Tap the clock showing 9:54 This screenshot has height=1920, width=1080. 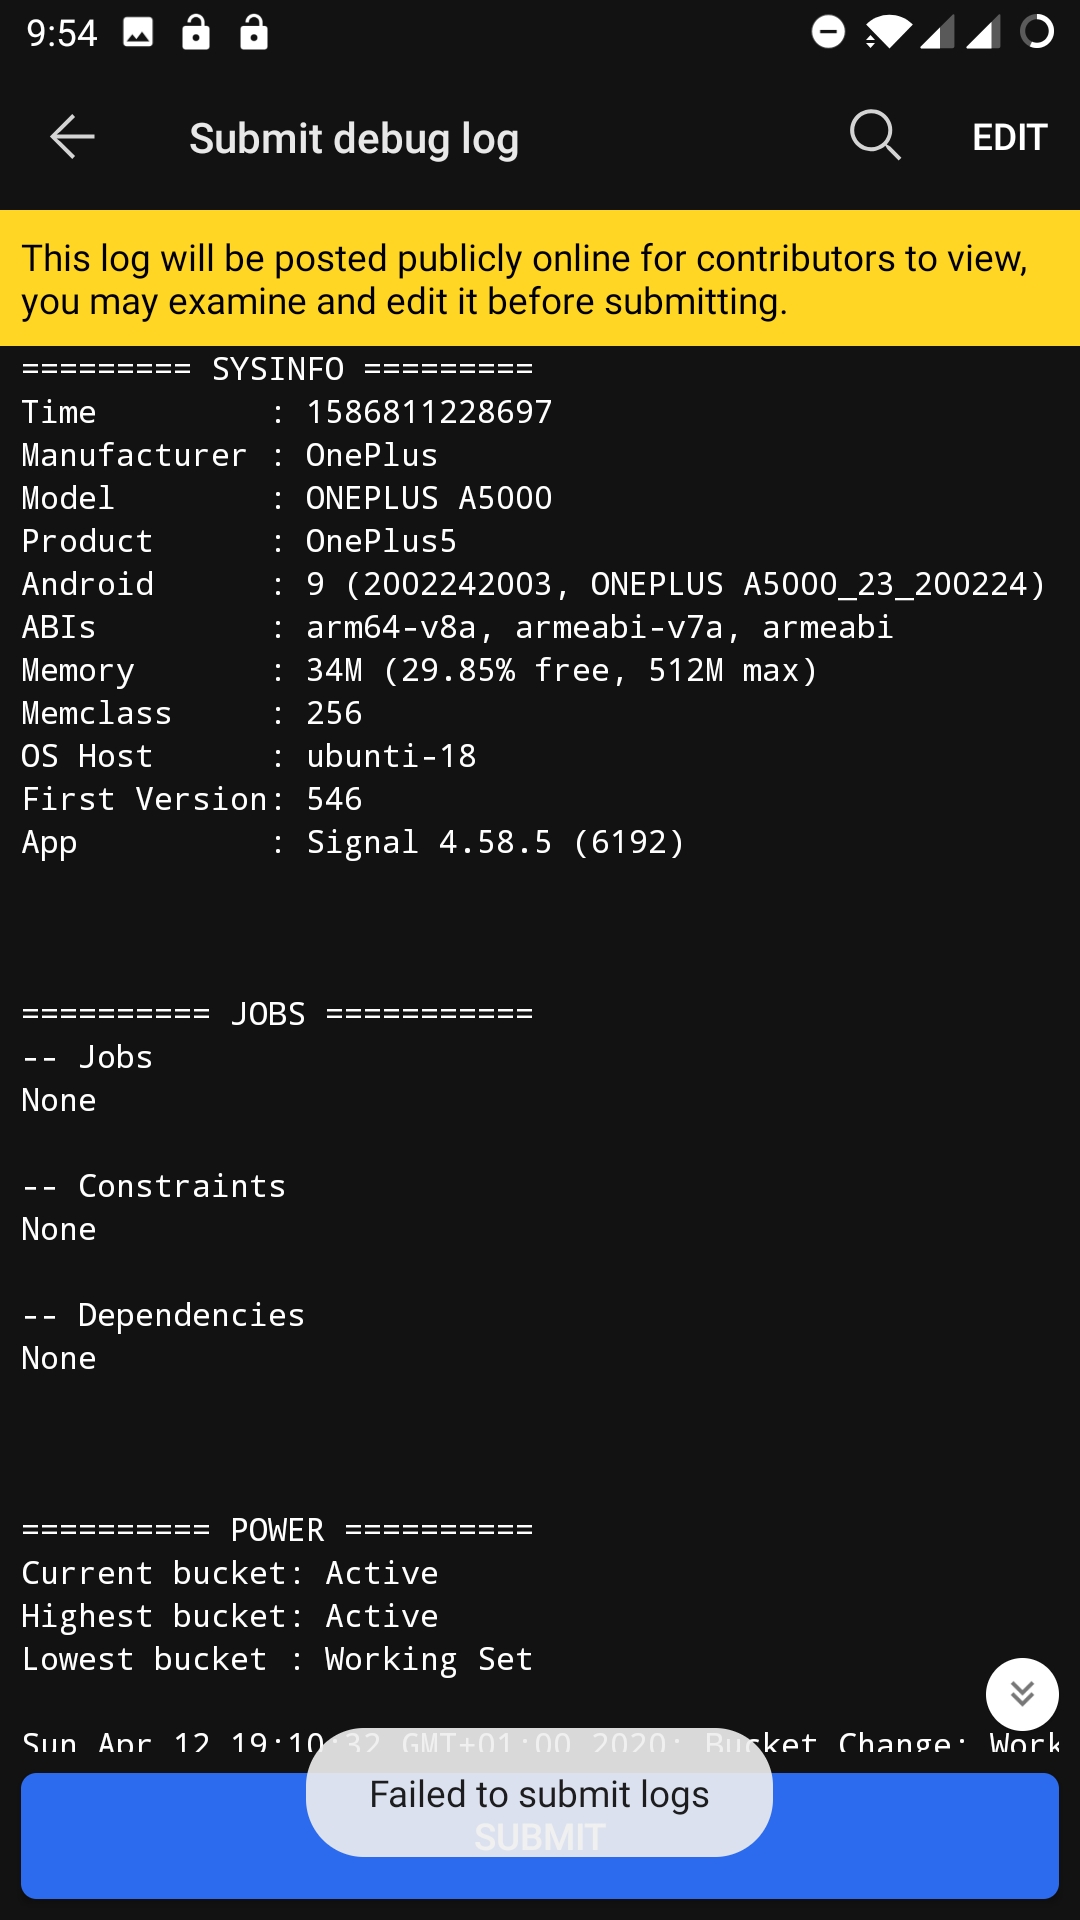click(60, 33)
